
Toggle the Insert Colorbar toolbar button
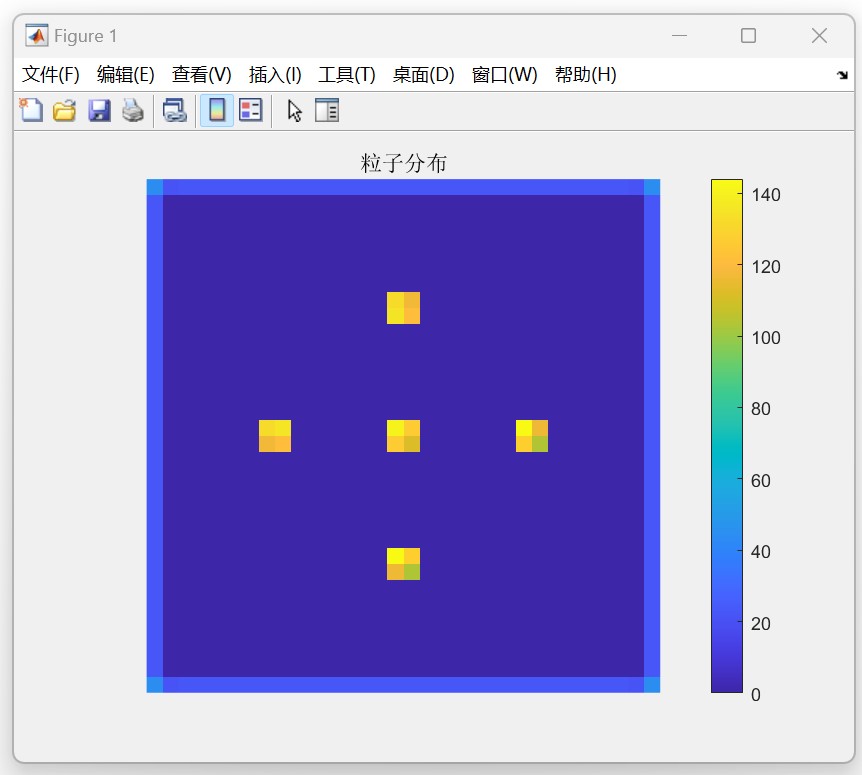[x=217, y=110]
